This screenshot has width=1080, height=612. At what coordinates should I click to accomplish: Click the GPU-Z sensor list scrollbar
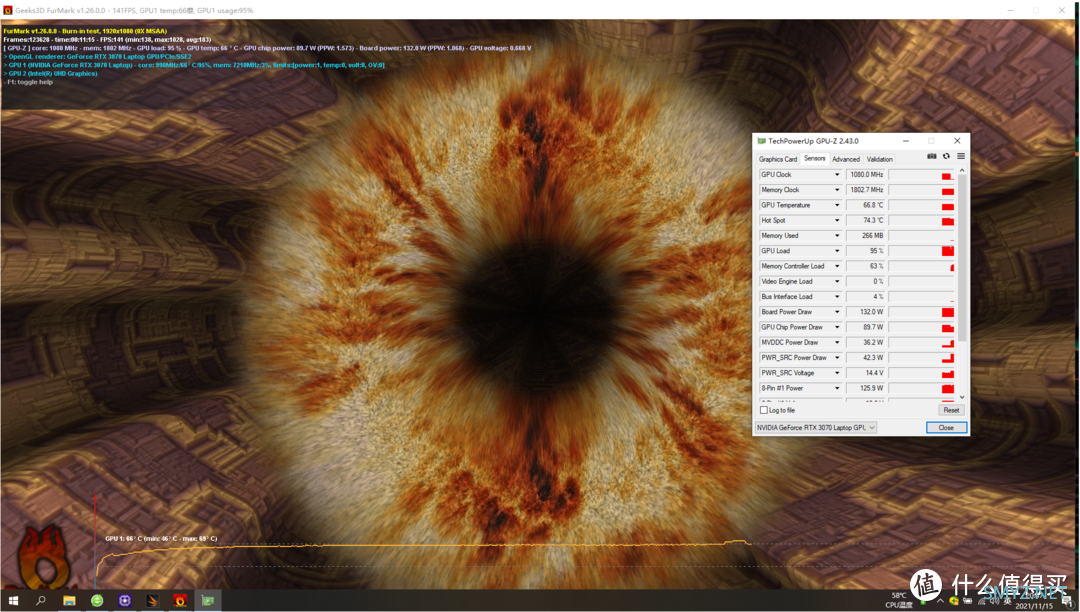[962, 258]
